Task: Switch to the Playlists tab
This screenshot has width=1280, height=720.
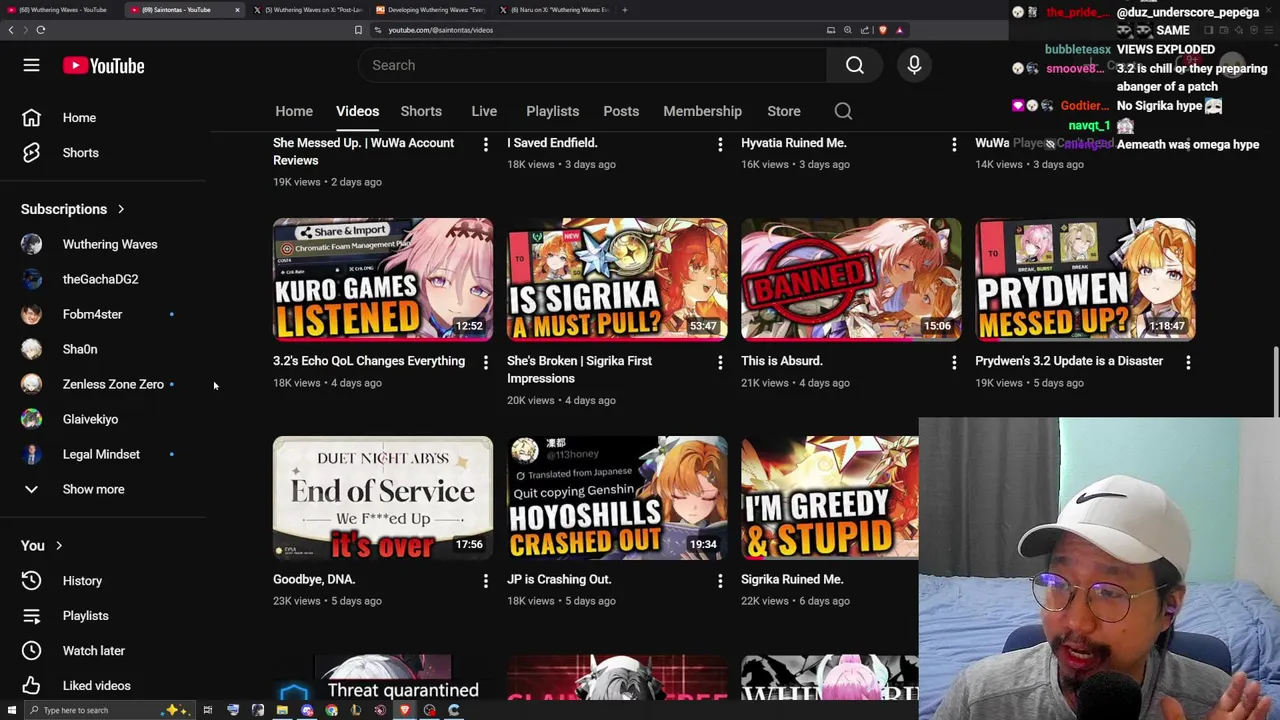Action: coord(552,111)
